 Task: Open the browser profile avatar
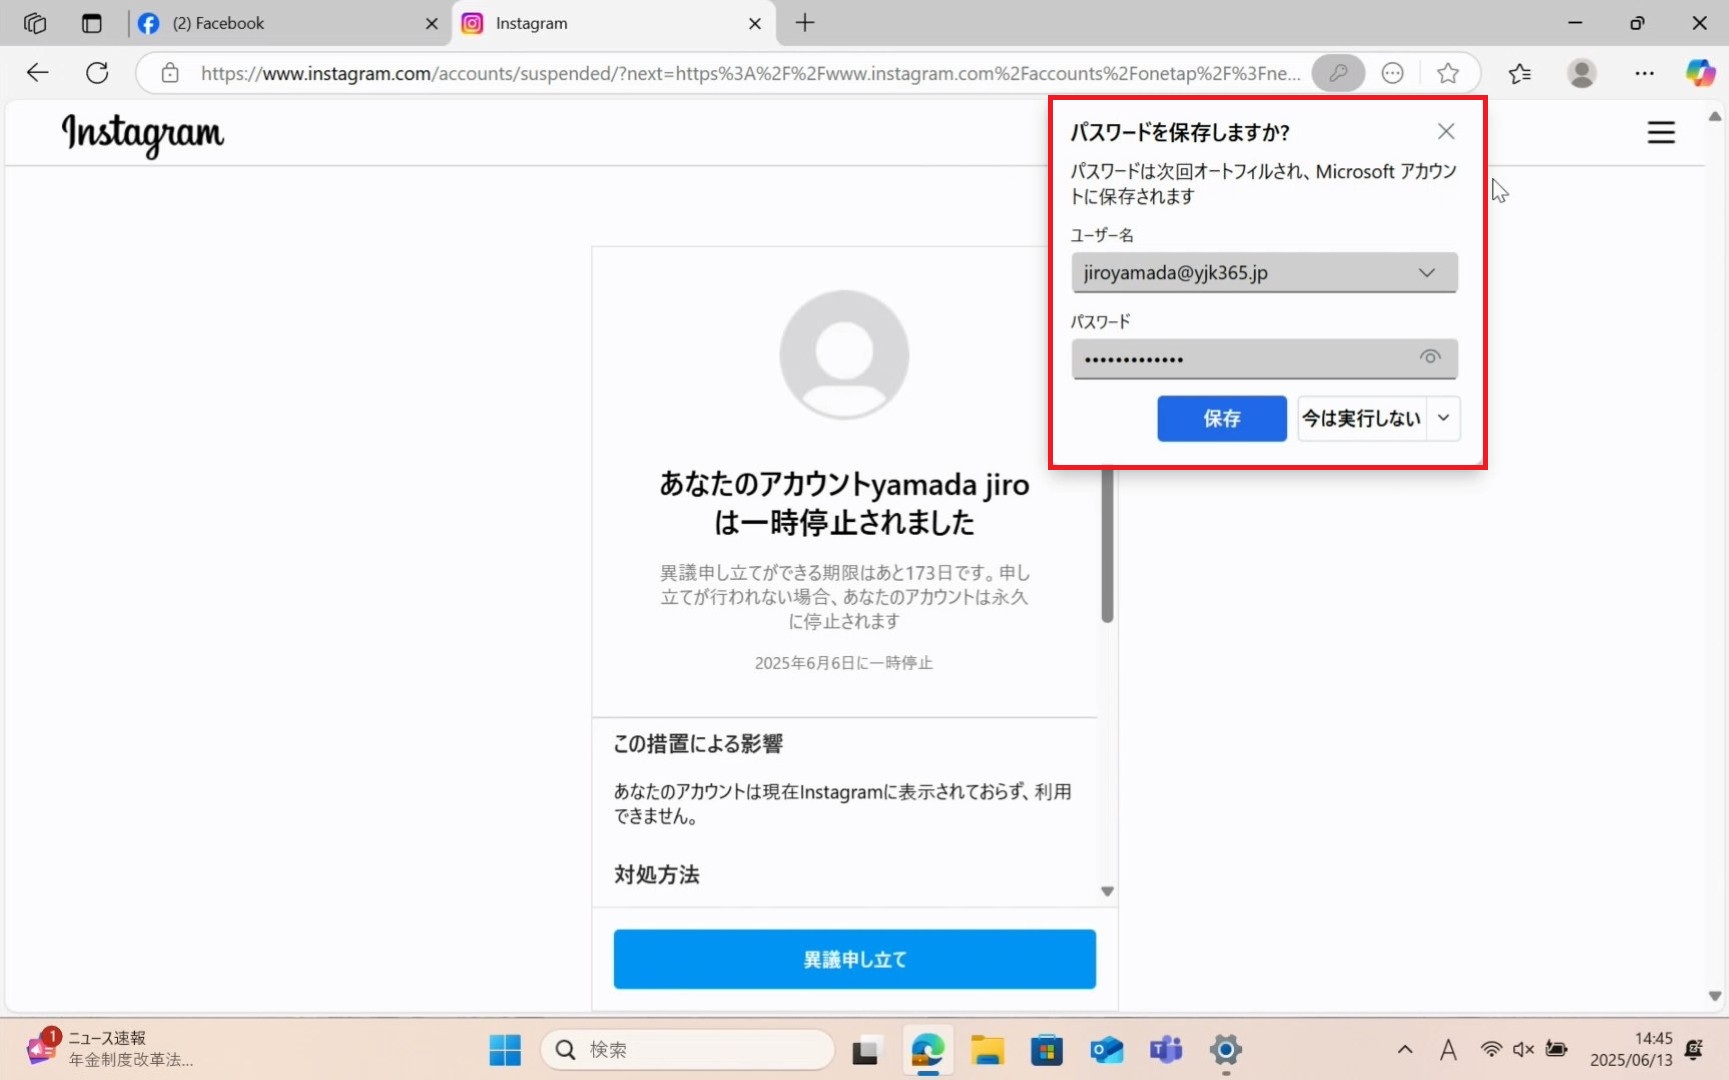click(1581, 73)
